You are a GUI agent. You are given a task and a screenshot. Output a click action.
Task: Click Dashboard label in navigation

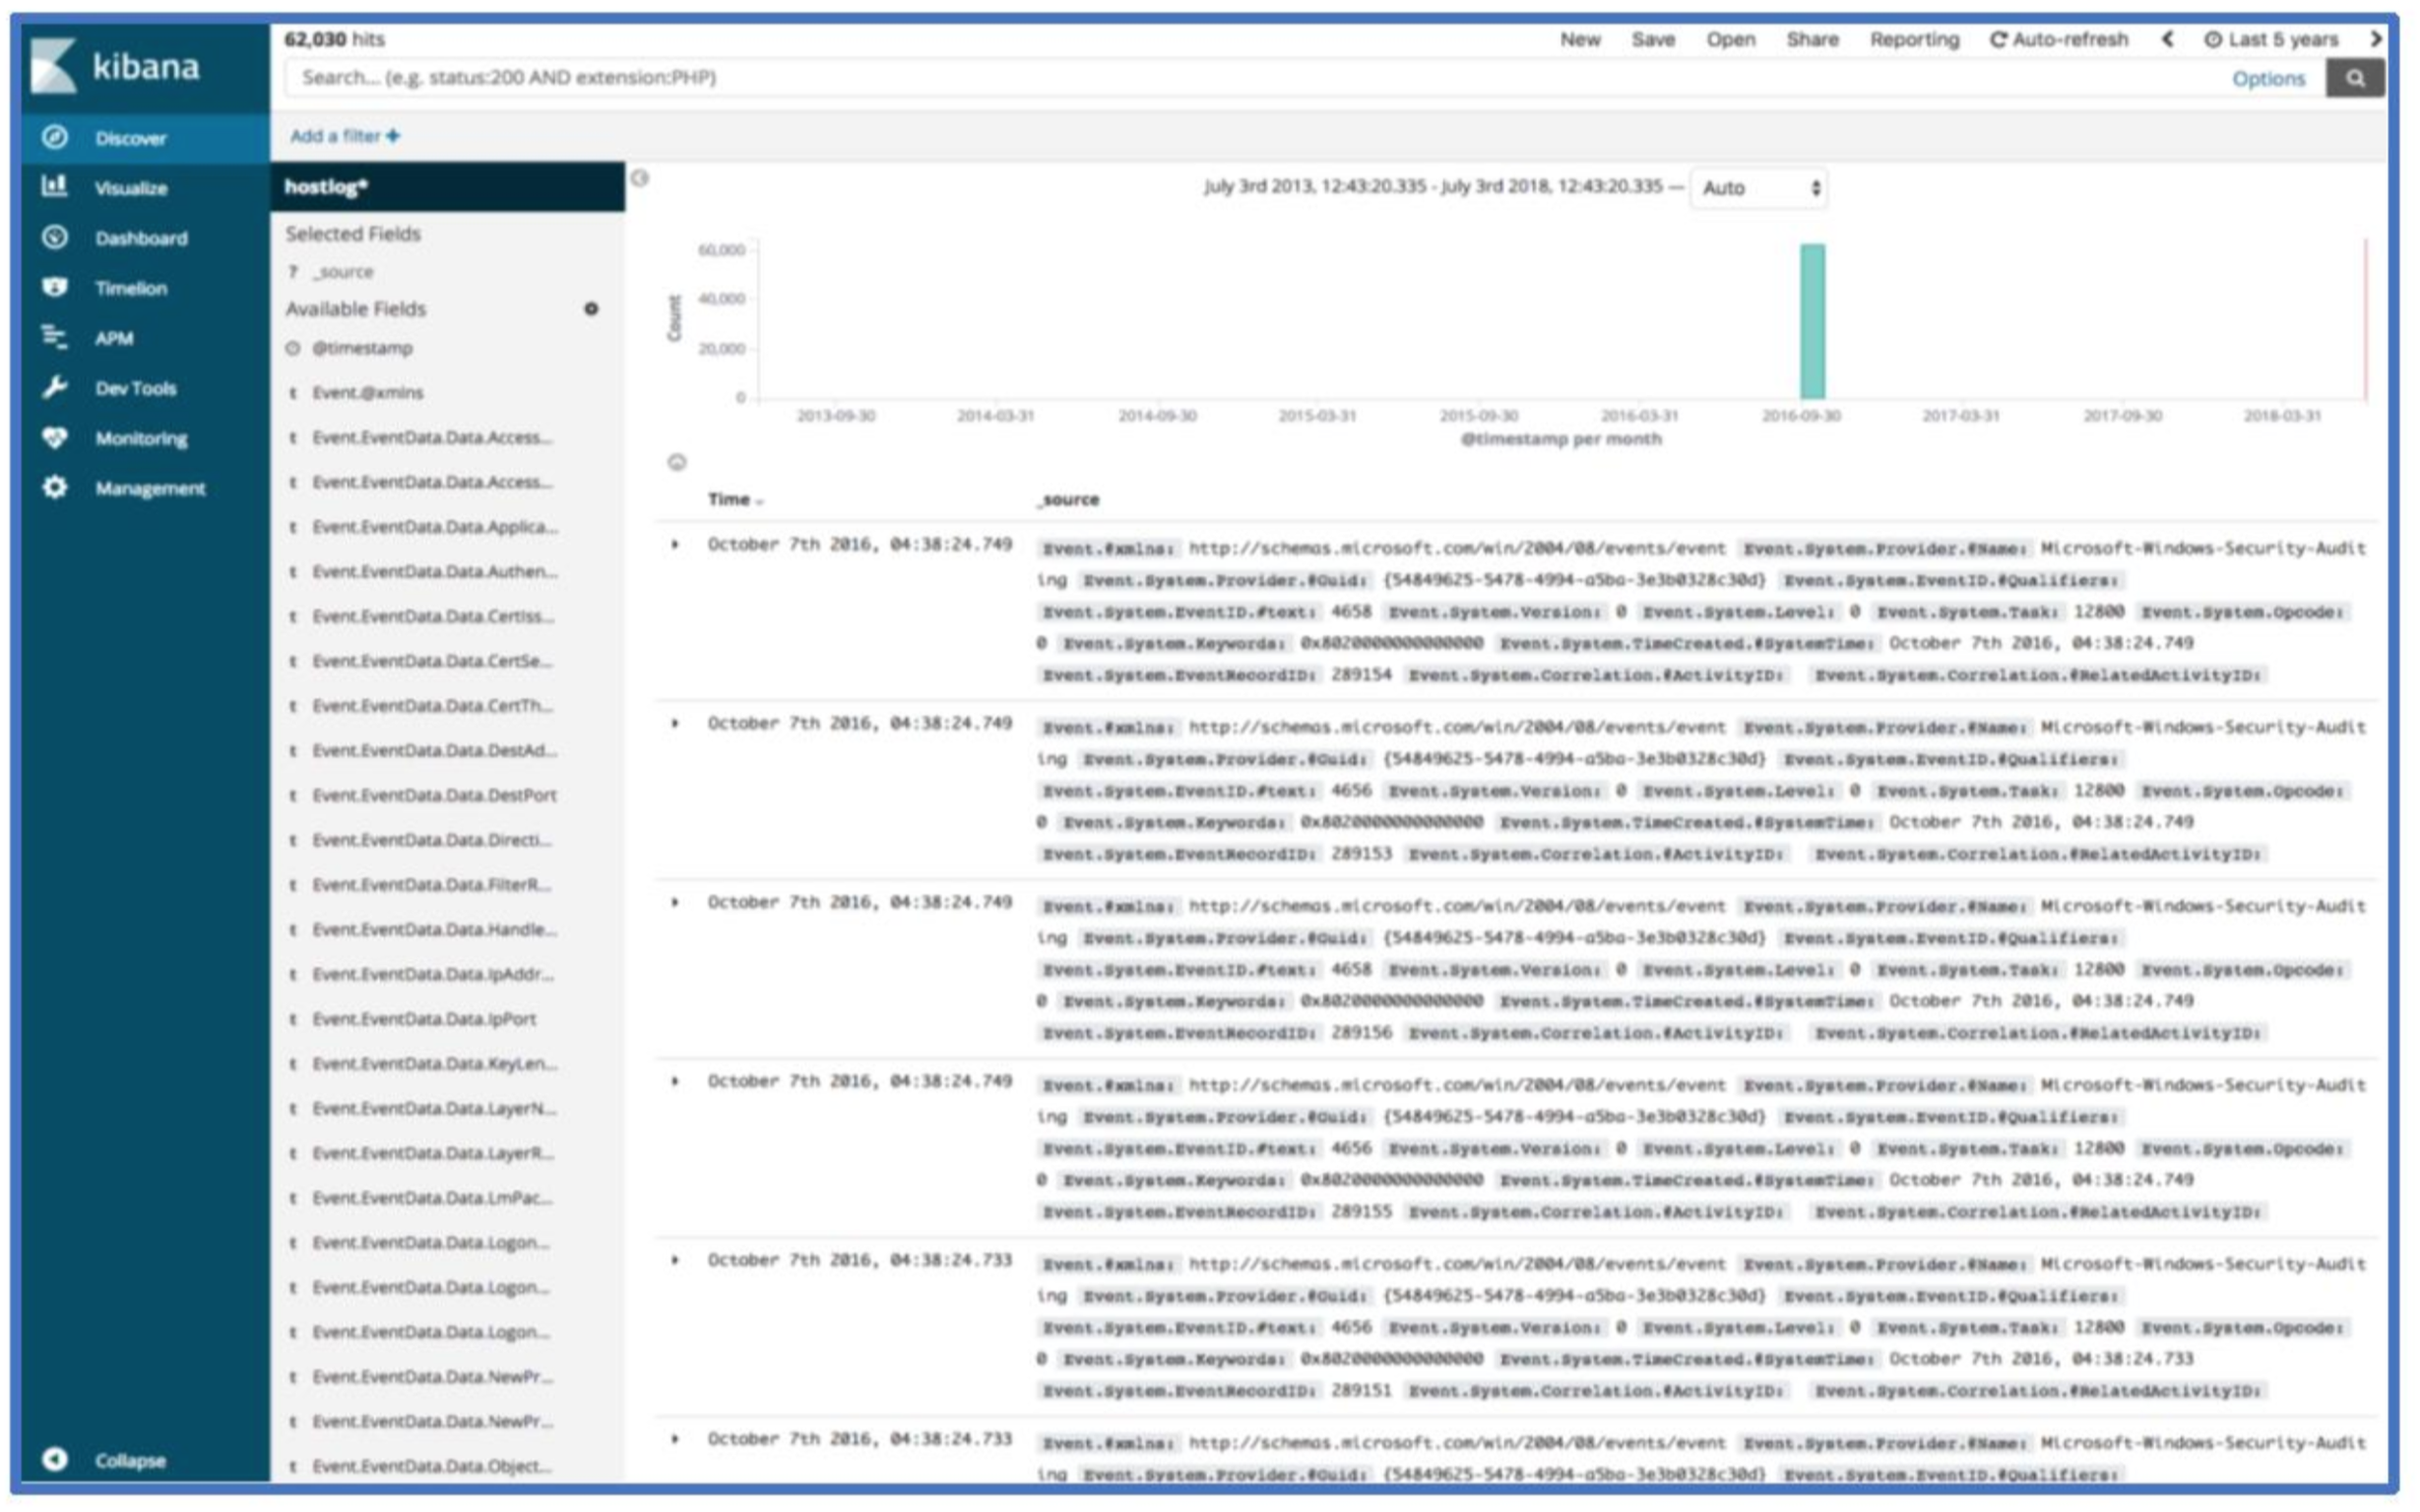pyautogui.click(x=141, y=238)
